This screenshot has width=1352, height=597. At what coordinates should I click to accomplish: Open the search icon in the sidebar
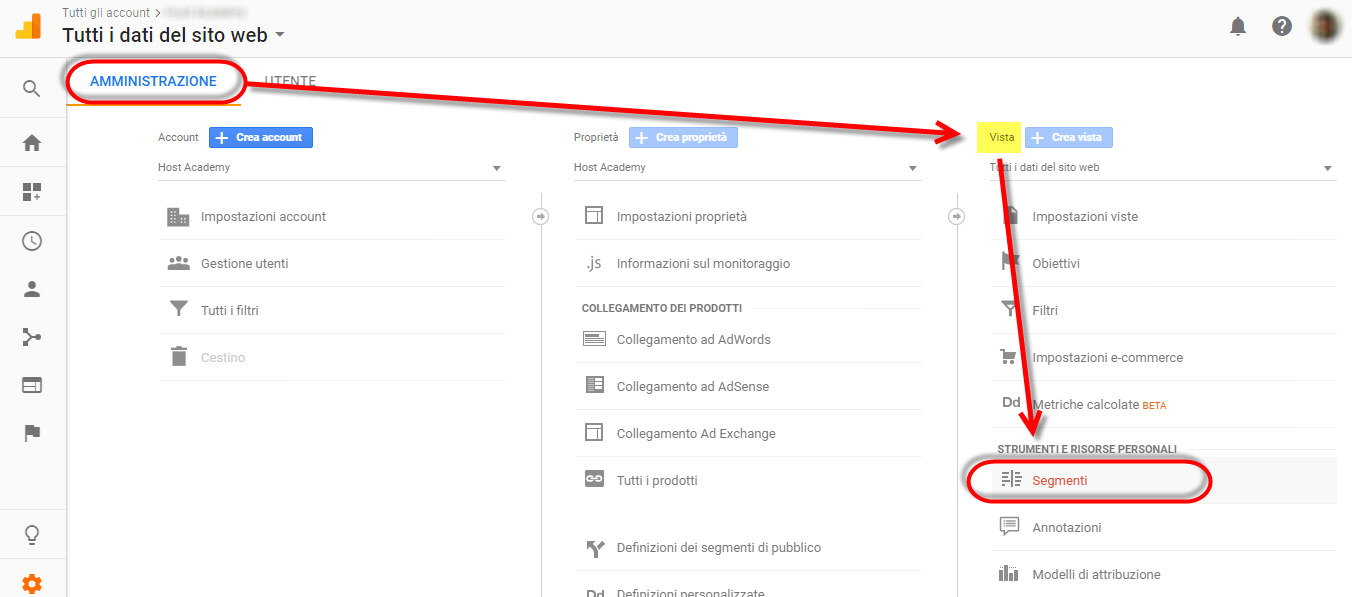[x=31, y=87]
